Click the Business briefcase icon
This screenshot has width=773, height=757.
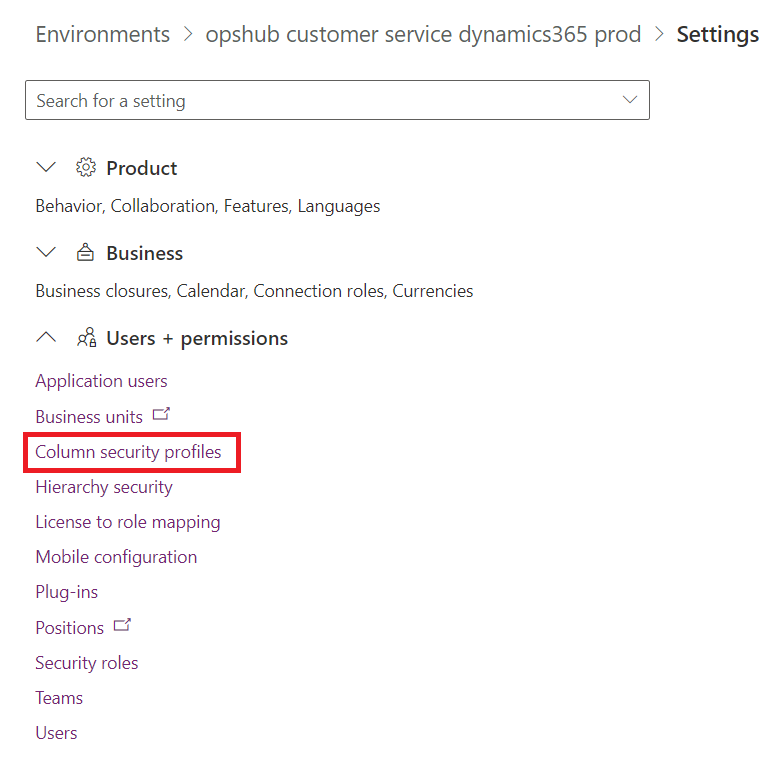point(86,253)
